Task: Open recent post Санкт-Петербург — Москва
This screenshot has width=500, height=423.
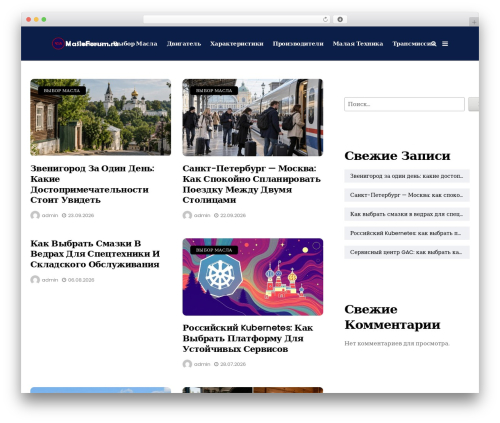Action: [407, 195]
